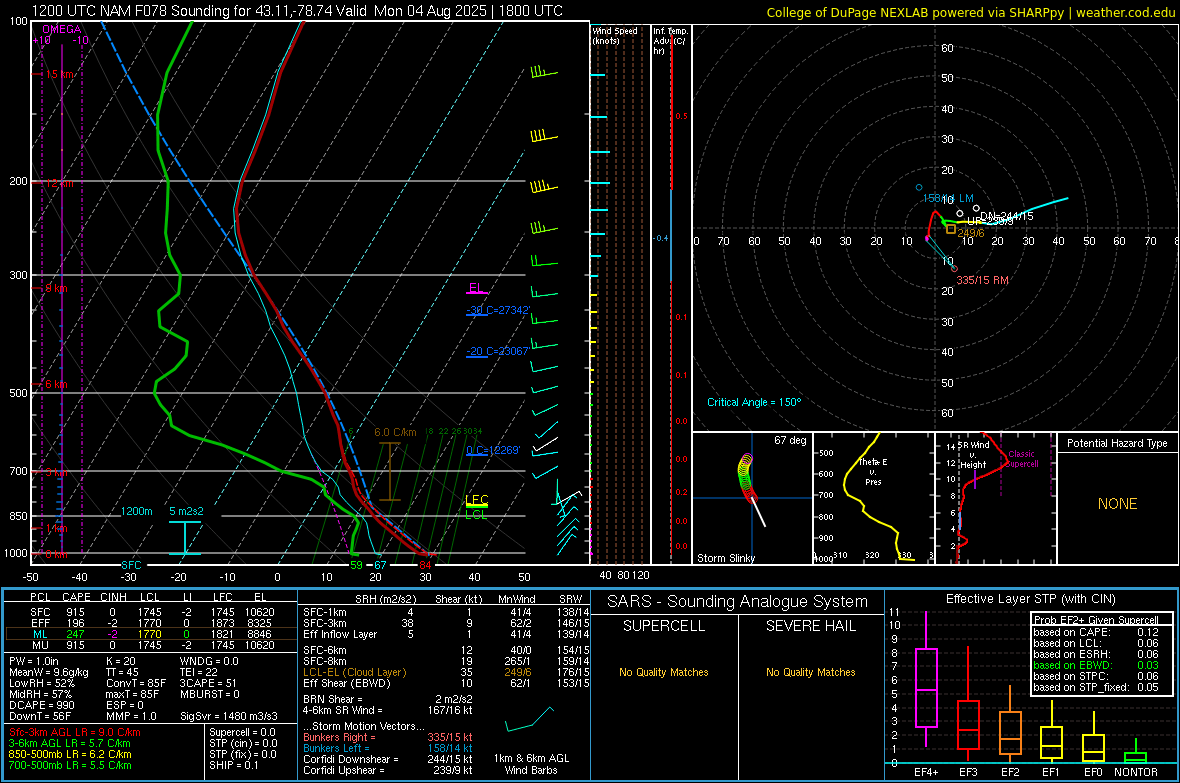This screenshot has height=783, width=1180.
Task: Click the -30 C=27342' height label
Action: (498, 310)
